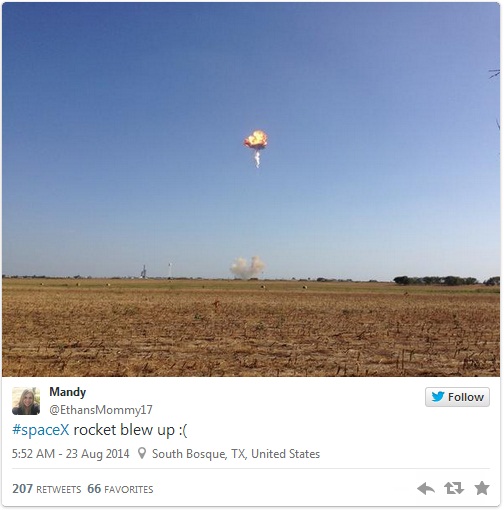Follow Mandy using the Follow button label
504x510 pixels.
(465, 397)
